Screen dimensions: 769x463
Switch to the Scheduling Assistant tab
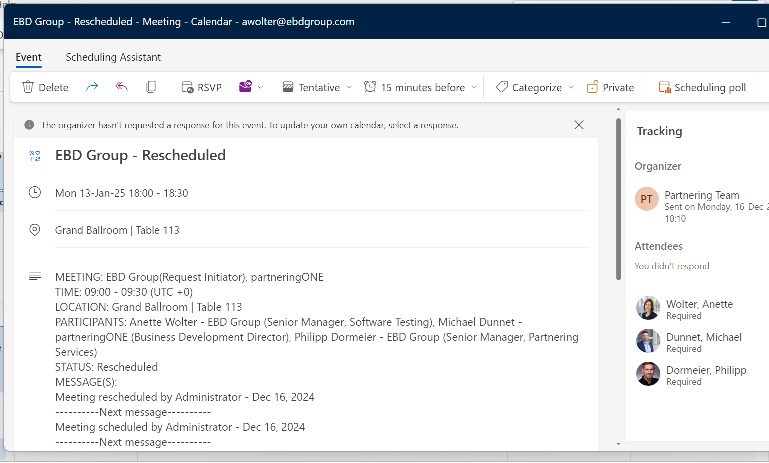click(x=113, y=57)
